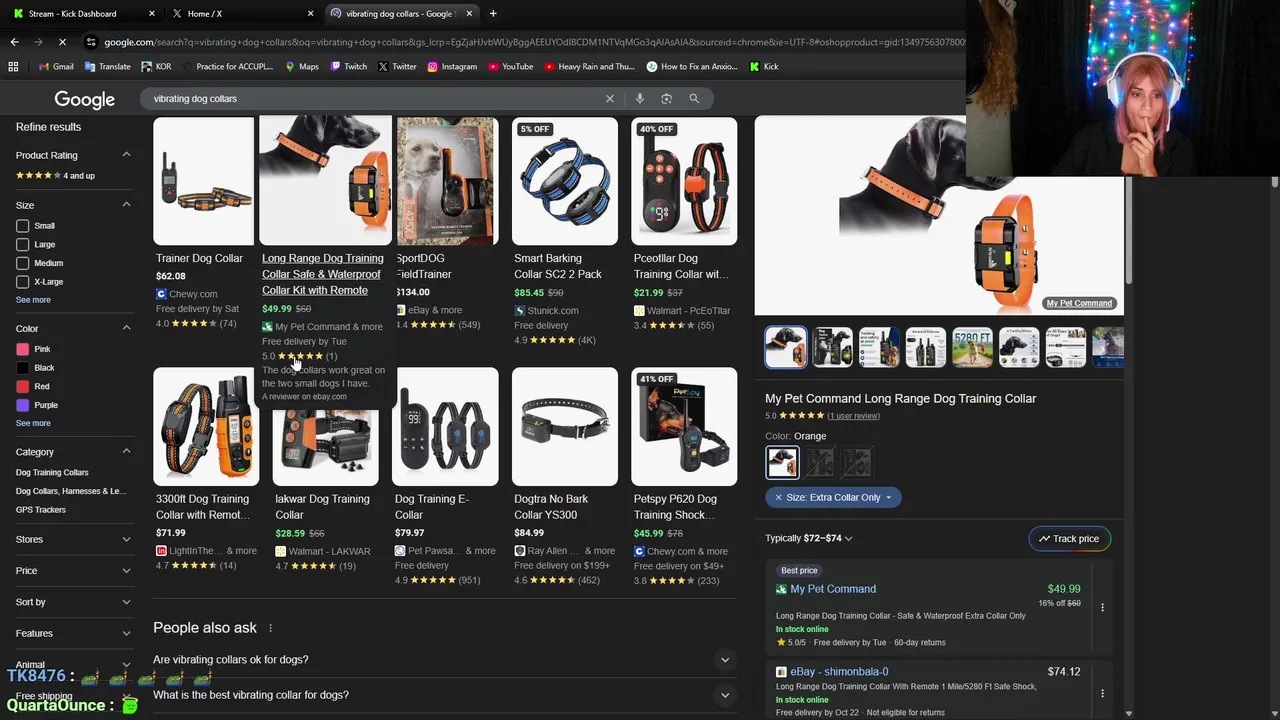Select Pink color filter
1280x720 pixels.
pos(22,349)
